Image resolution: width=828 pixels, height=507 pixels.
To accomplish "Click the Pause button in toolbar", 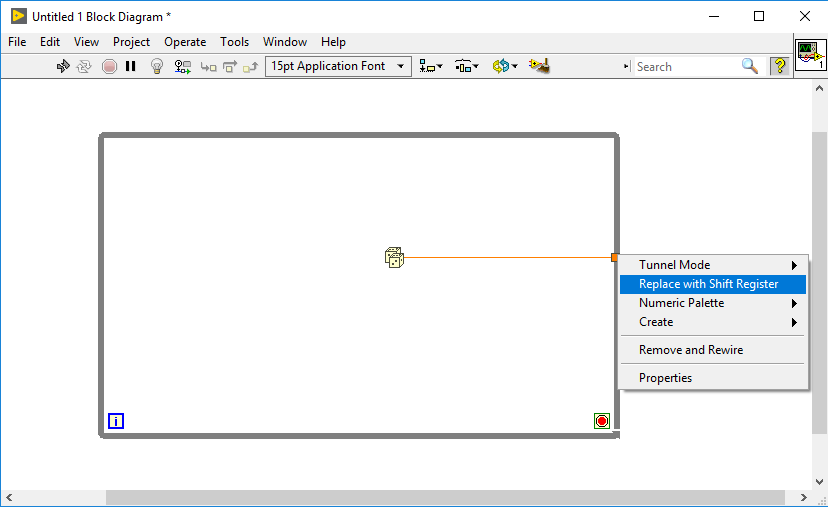I will (x=130, y=66).
